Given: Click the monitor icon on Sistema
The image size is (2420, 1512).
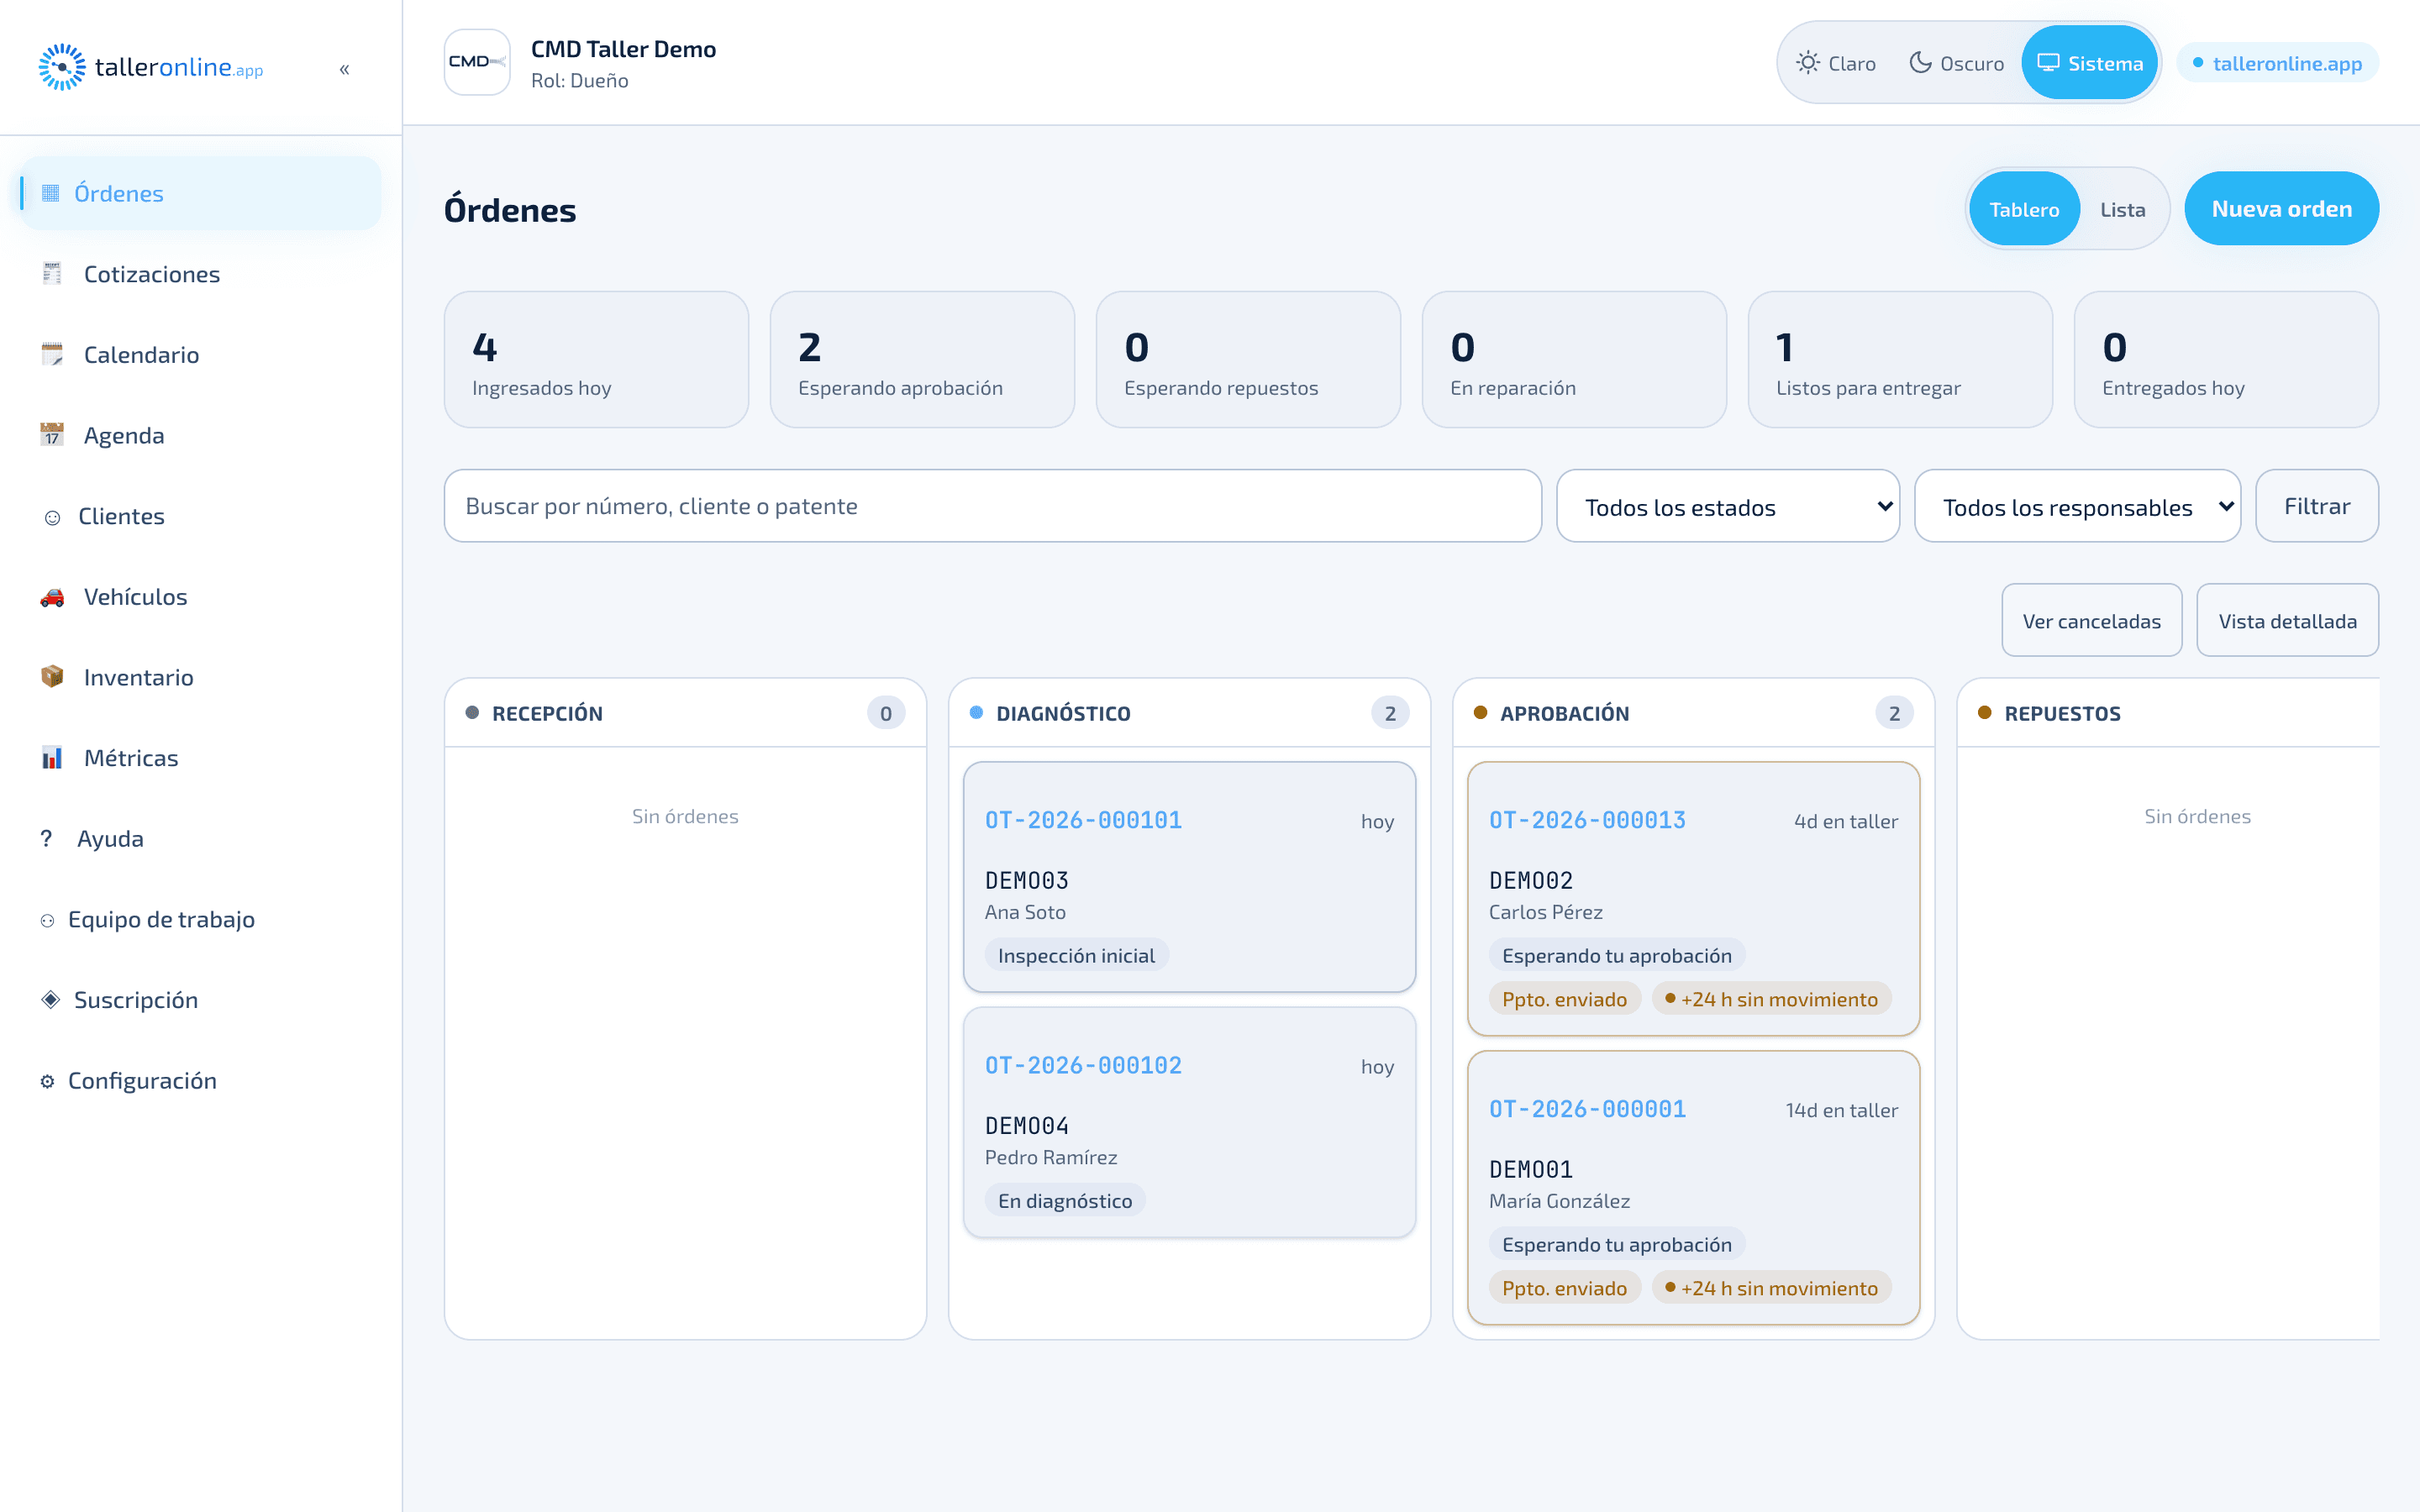Looking at the screenshot, I should (x=2048, y=63).
